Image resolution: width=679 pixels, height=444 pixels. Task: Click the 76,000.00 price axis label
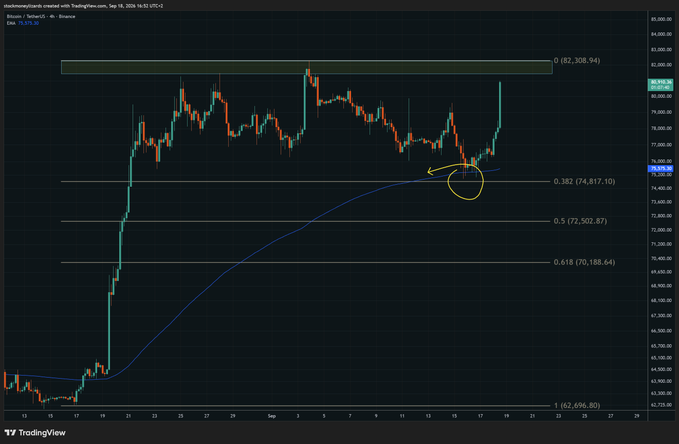point(661,161)
